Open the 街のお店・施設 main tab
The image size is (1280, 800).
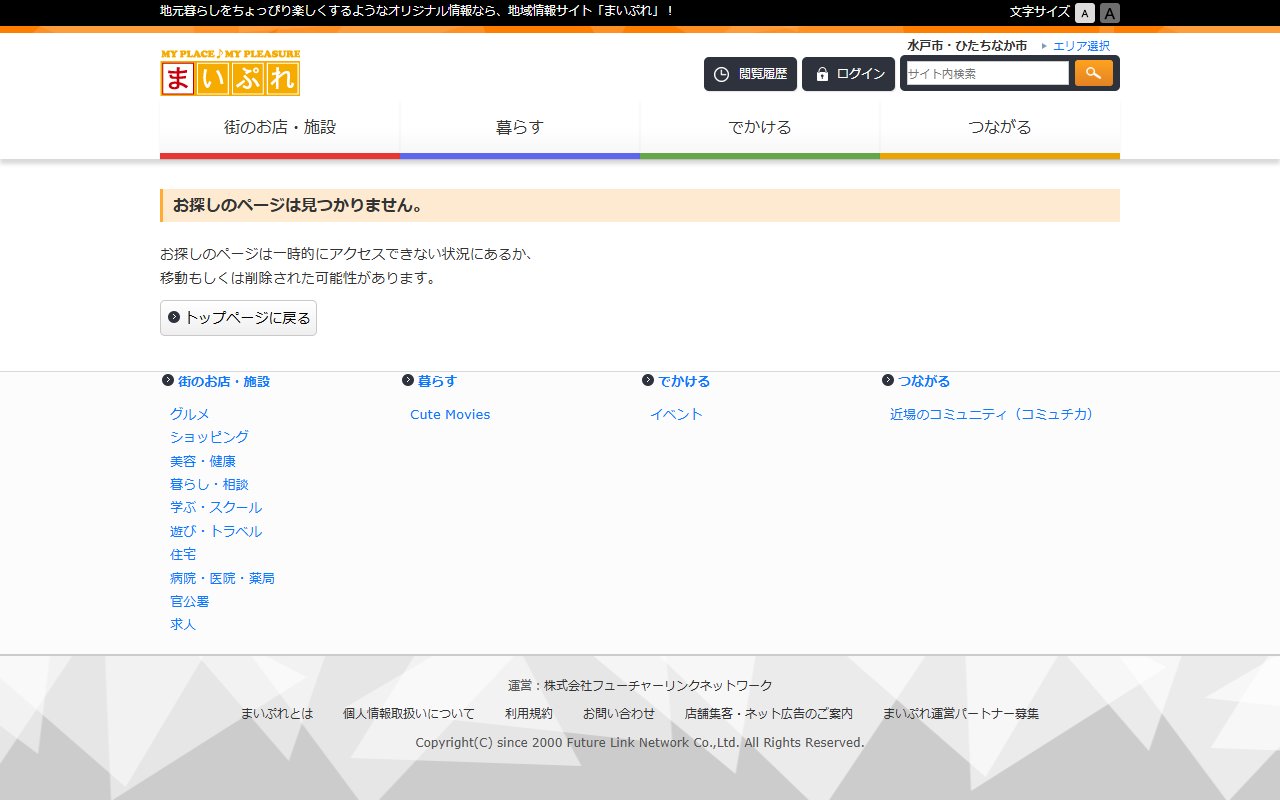280,130
